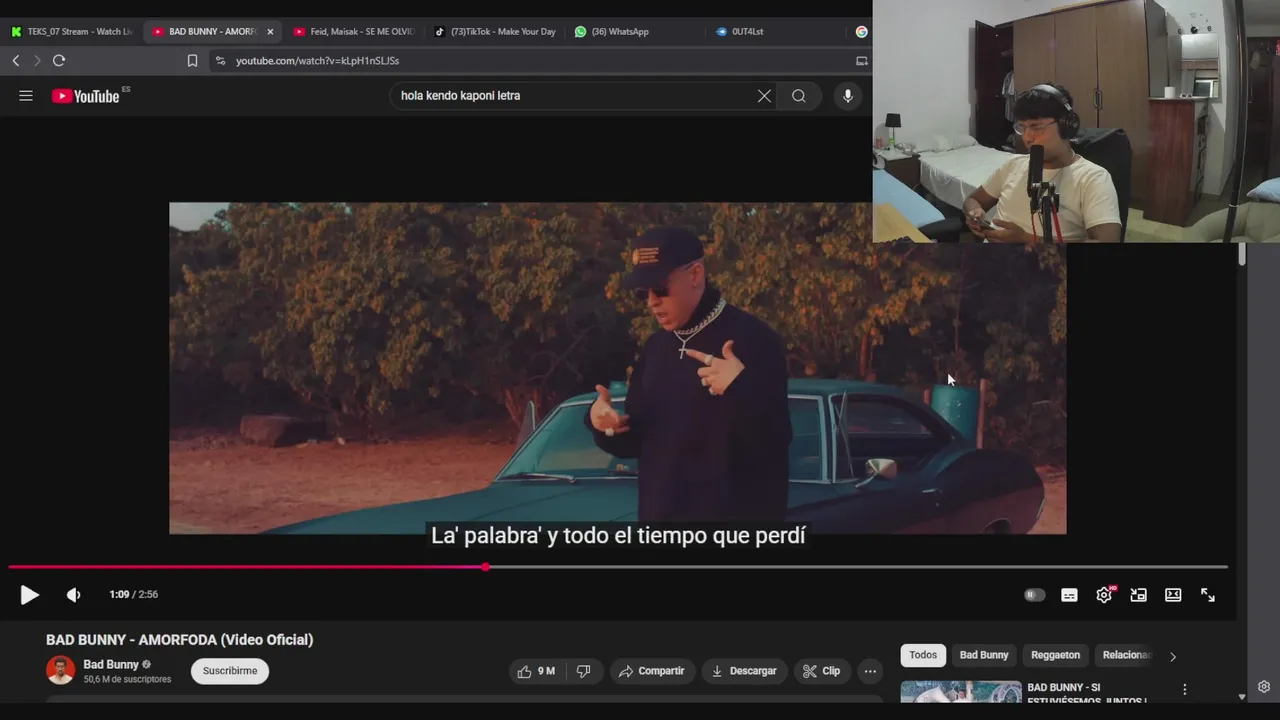Open options menu for SI ESTUVIÉSEMOS JUNTOS video

pos(1185,690)
